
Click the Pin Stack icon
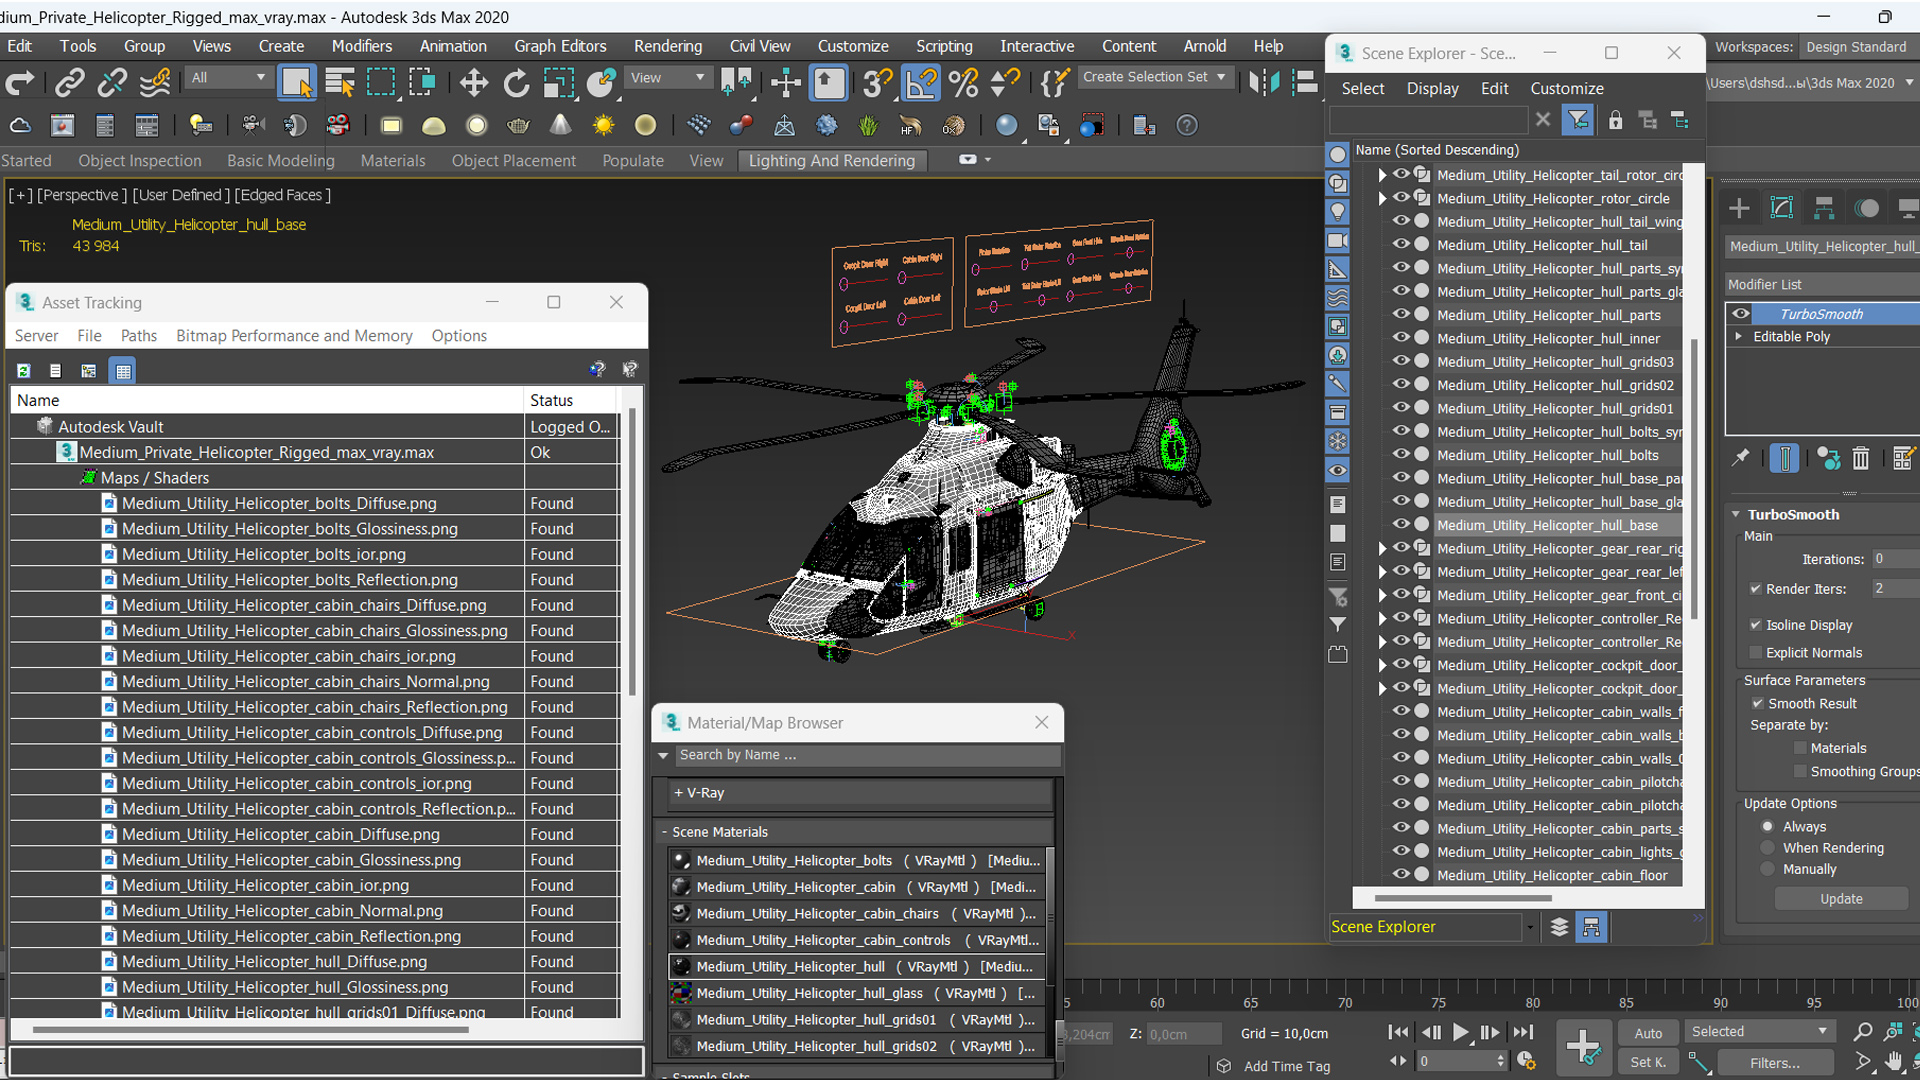pyautogui.click(x=1741, y=458)
